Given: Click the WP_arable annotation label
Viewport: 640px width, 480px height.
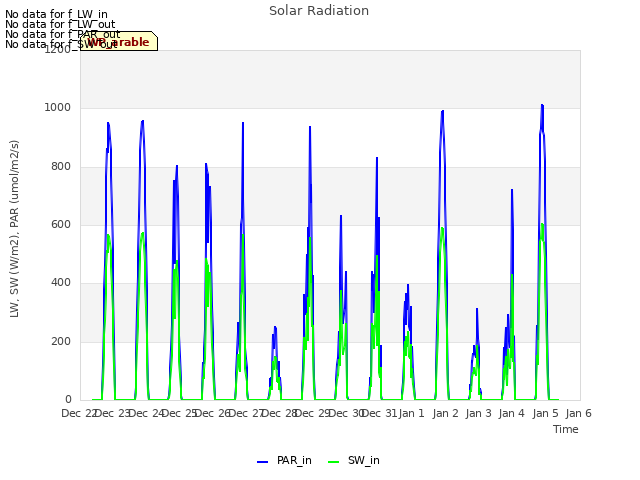Looking at the screenshot, I should coord(118,42).
